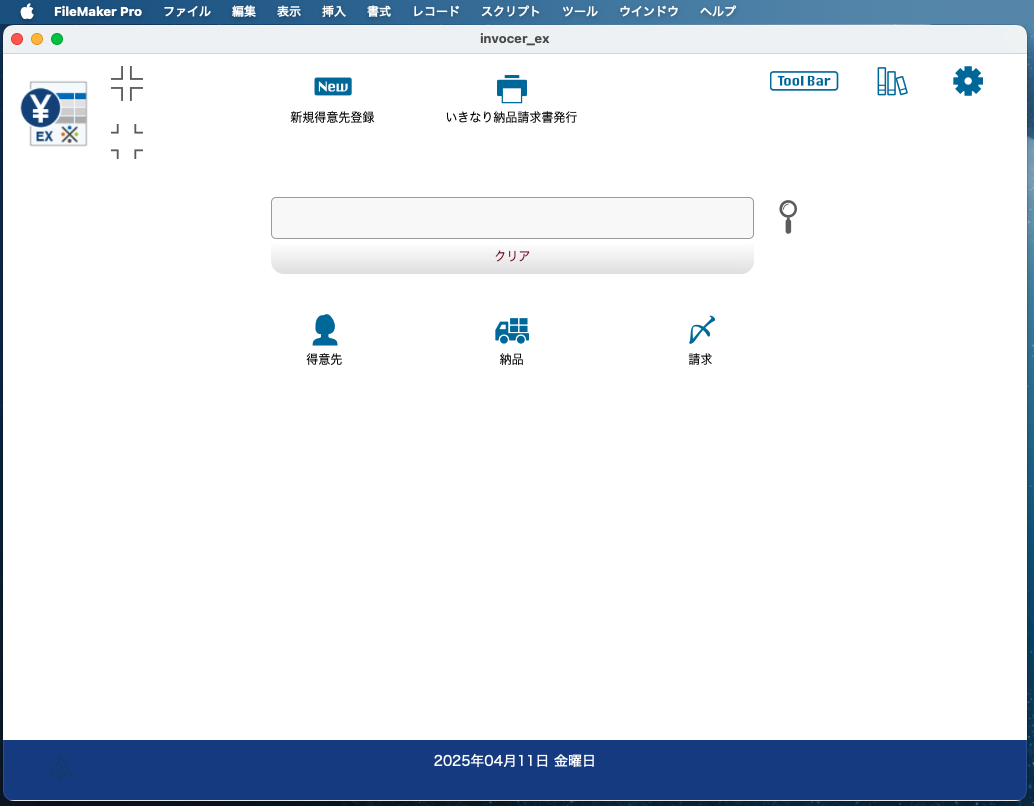Open the ファイル menu
1034x806 pixels.
click(x=187, y=12)
